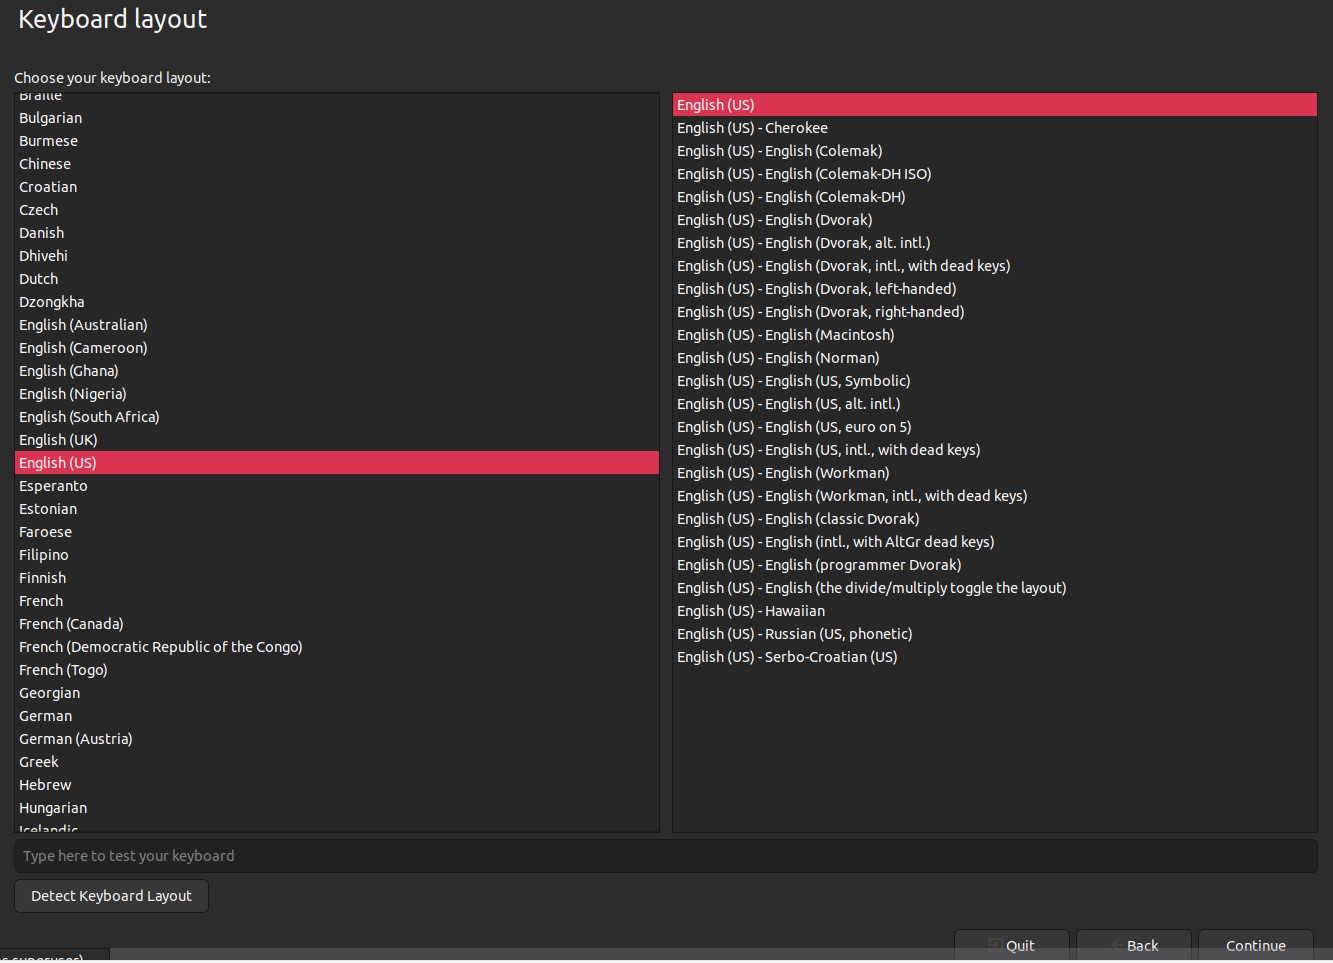Screen dimensions: 1333x963
Task: Click the Continue button
Action: 1255,945
